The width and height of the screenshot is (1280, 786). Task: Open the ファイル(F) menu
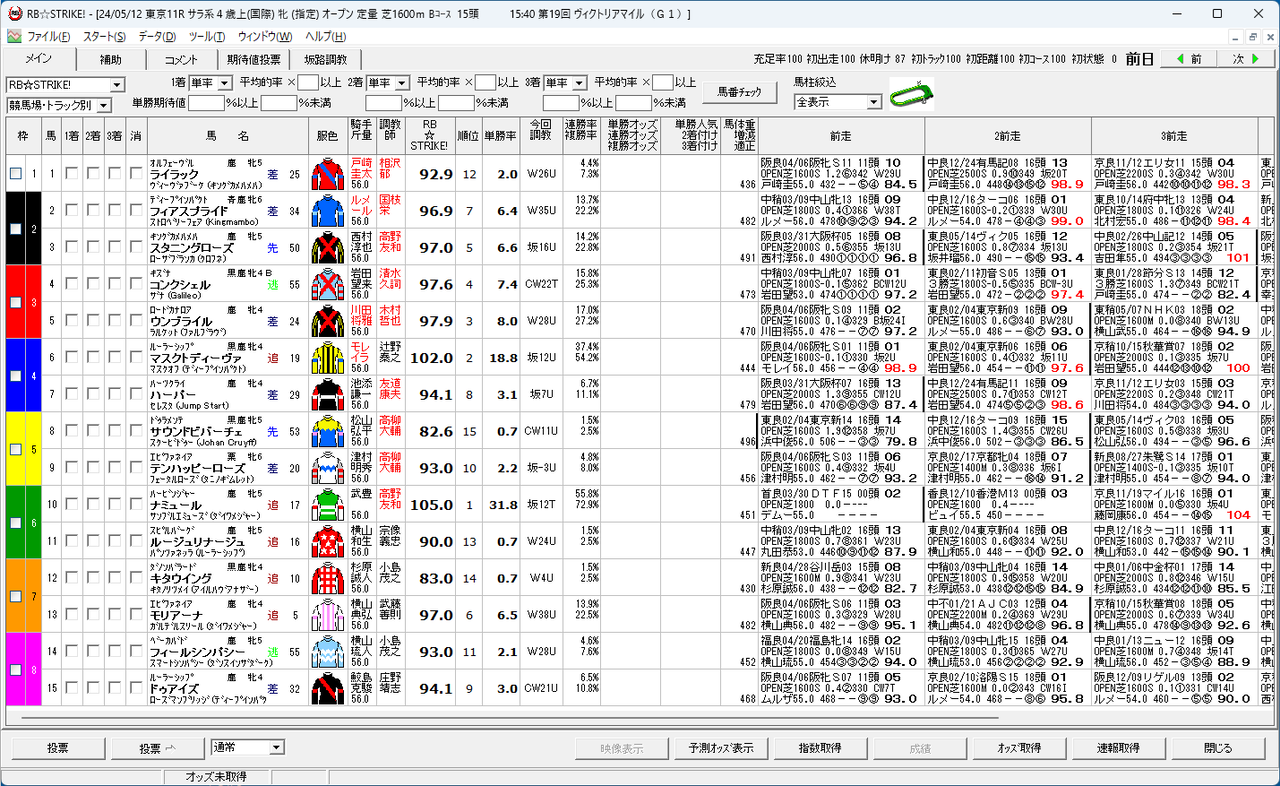click(x=49, y=37)
